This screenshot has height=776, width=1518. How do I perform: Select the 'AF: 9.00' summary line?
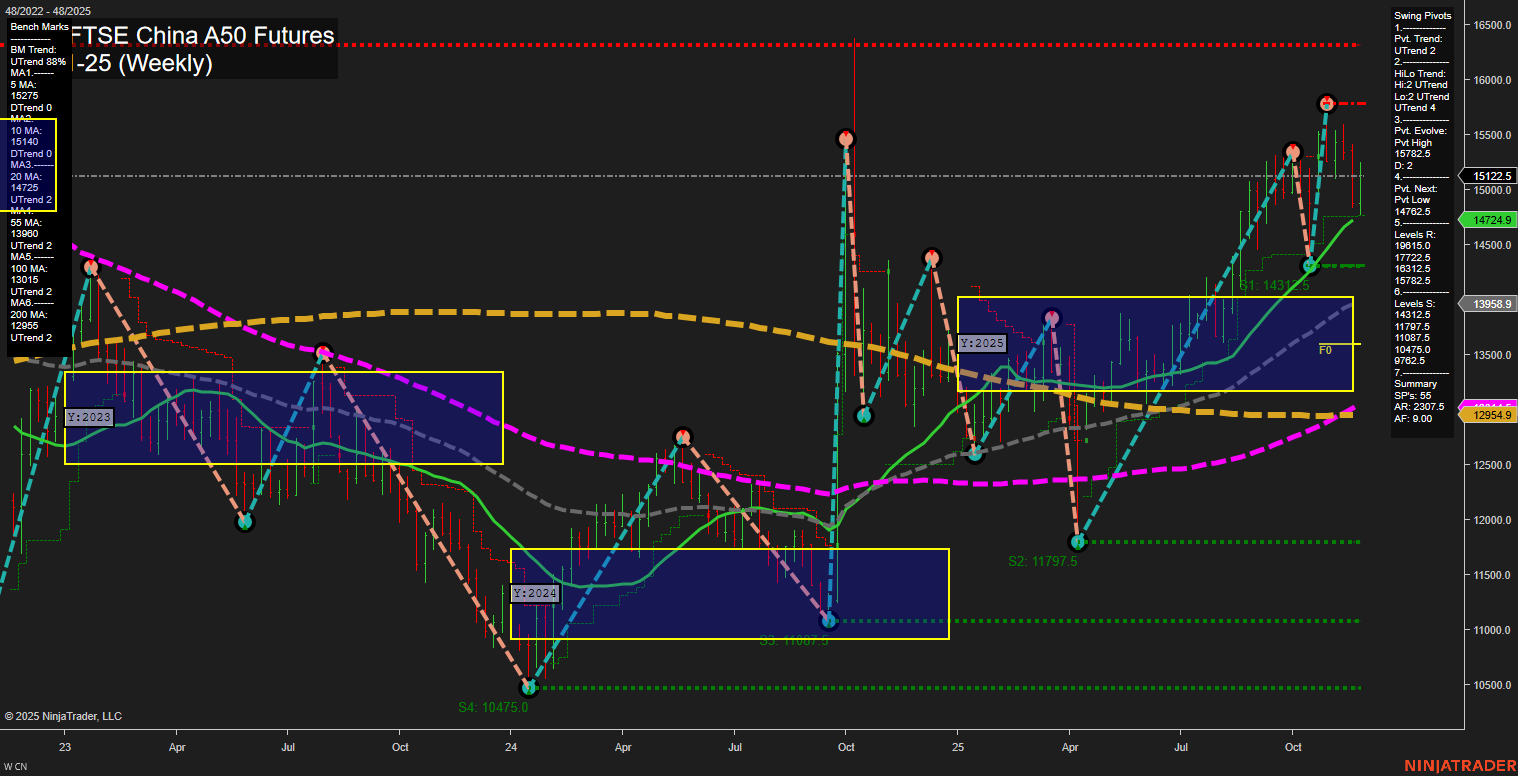click(x=1411, y=419)
